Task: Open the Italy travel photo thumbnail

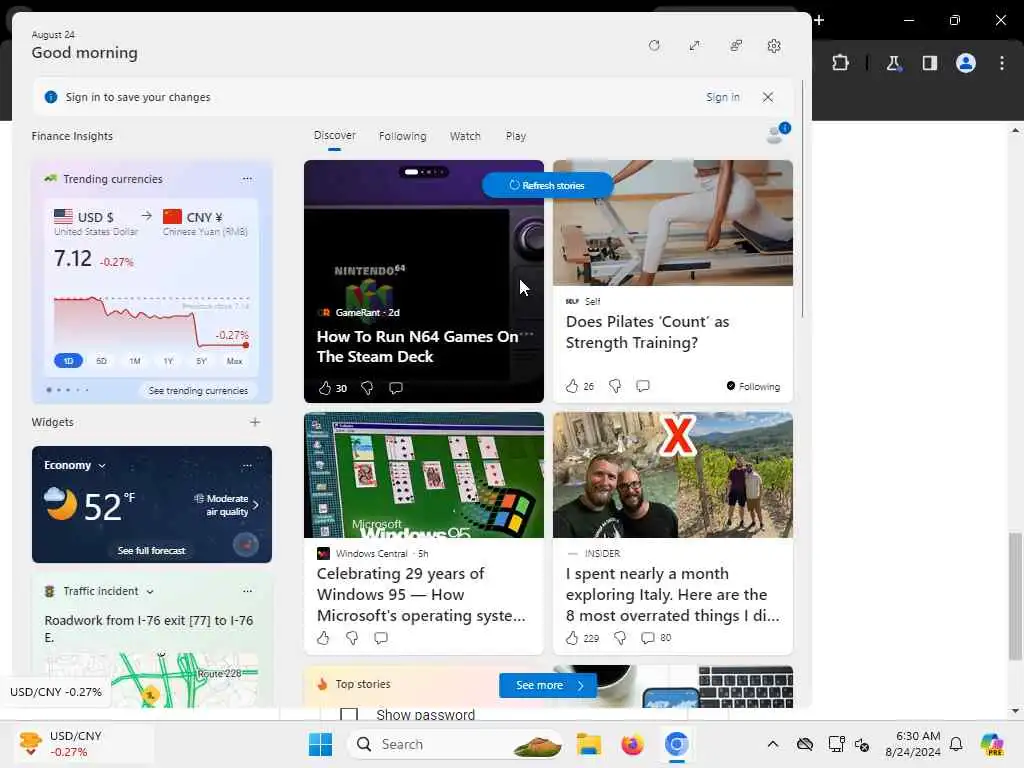Action: [673, 475]
